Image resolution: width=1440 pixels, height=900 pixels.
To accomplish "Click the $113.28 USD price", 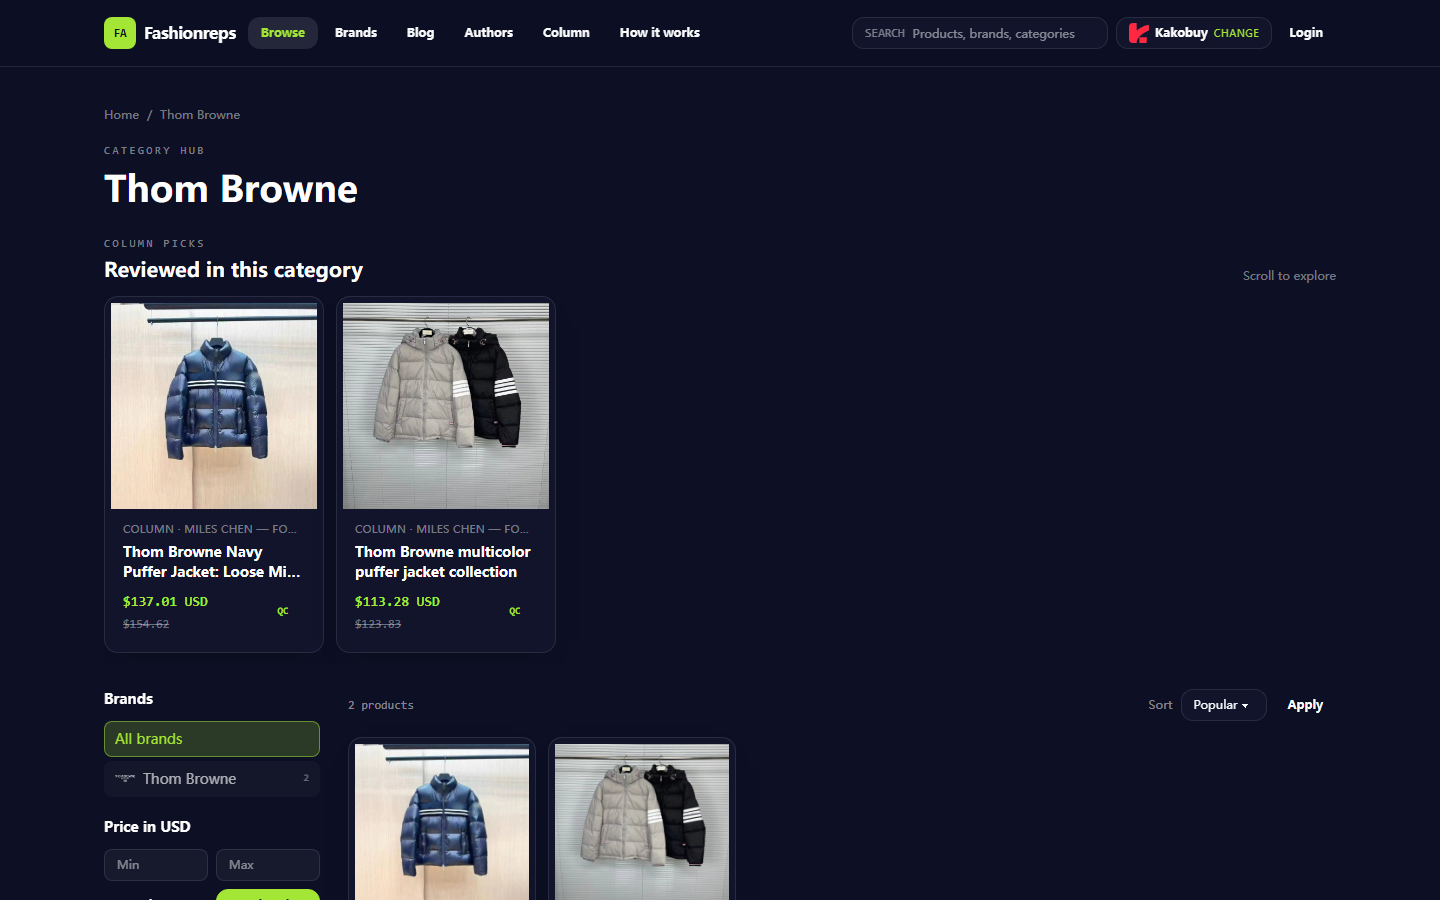I will pyautogui.click(x=397, y=602).
